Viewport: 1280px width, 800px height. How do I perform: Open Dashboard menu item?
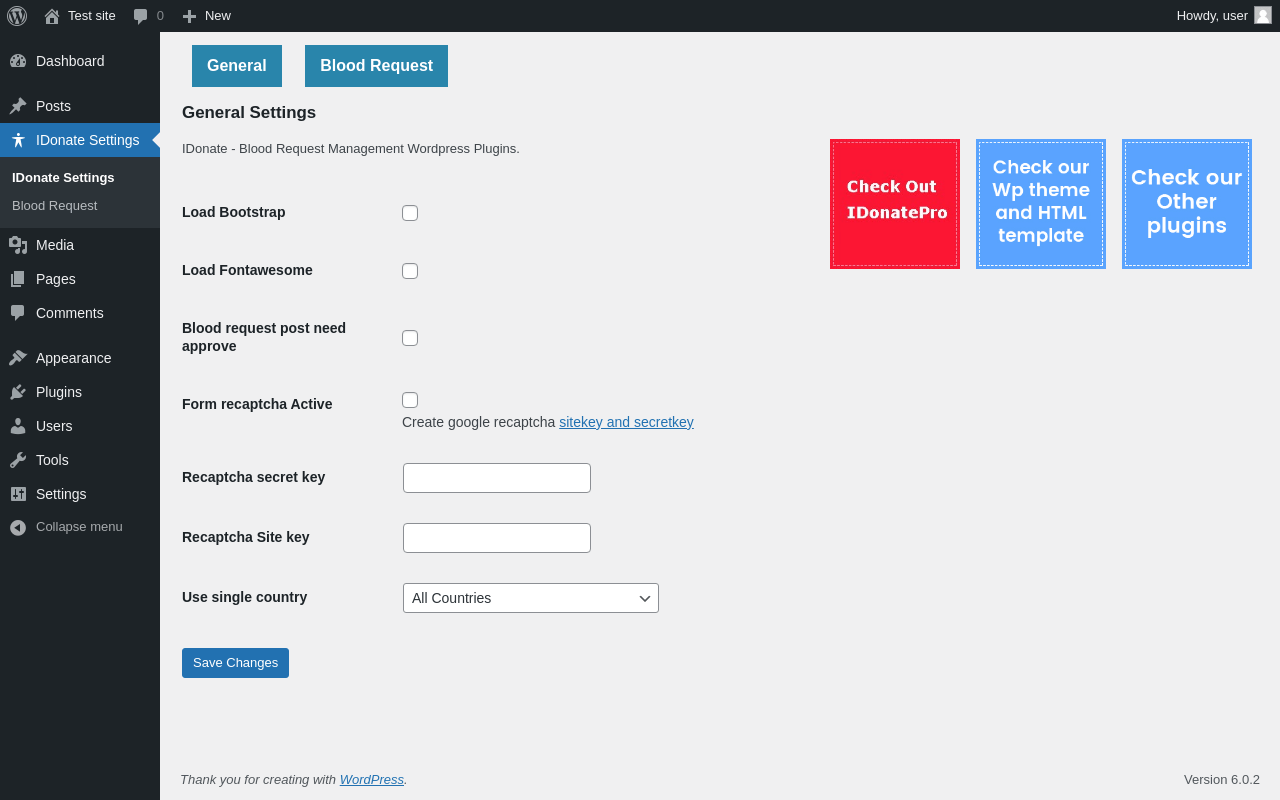coord(80,61)
